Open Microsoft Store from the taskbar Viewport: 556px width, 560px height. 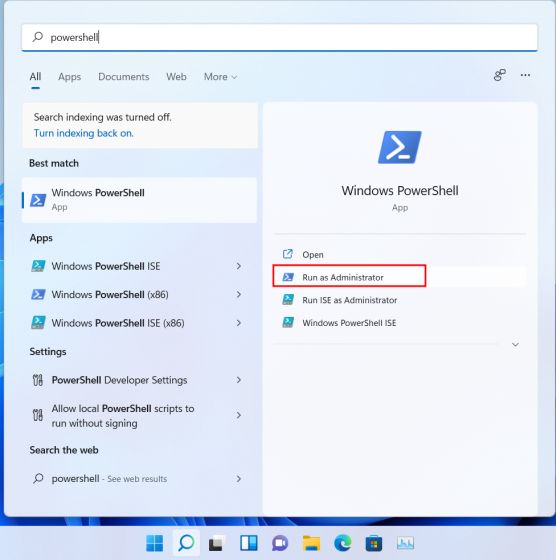[374, 543]
